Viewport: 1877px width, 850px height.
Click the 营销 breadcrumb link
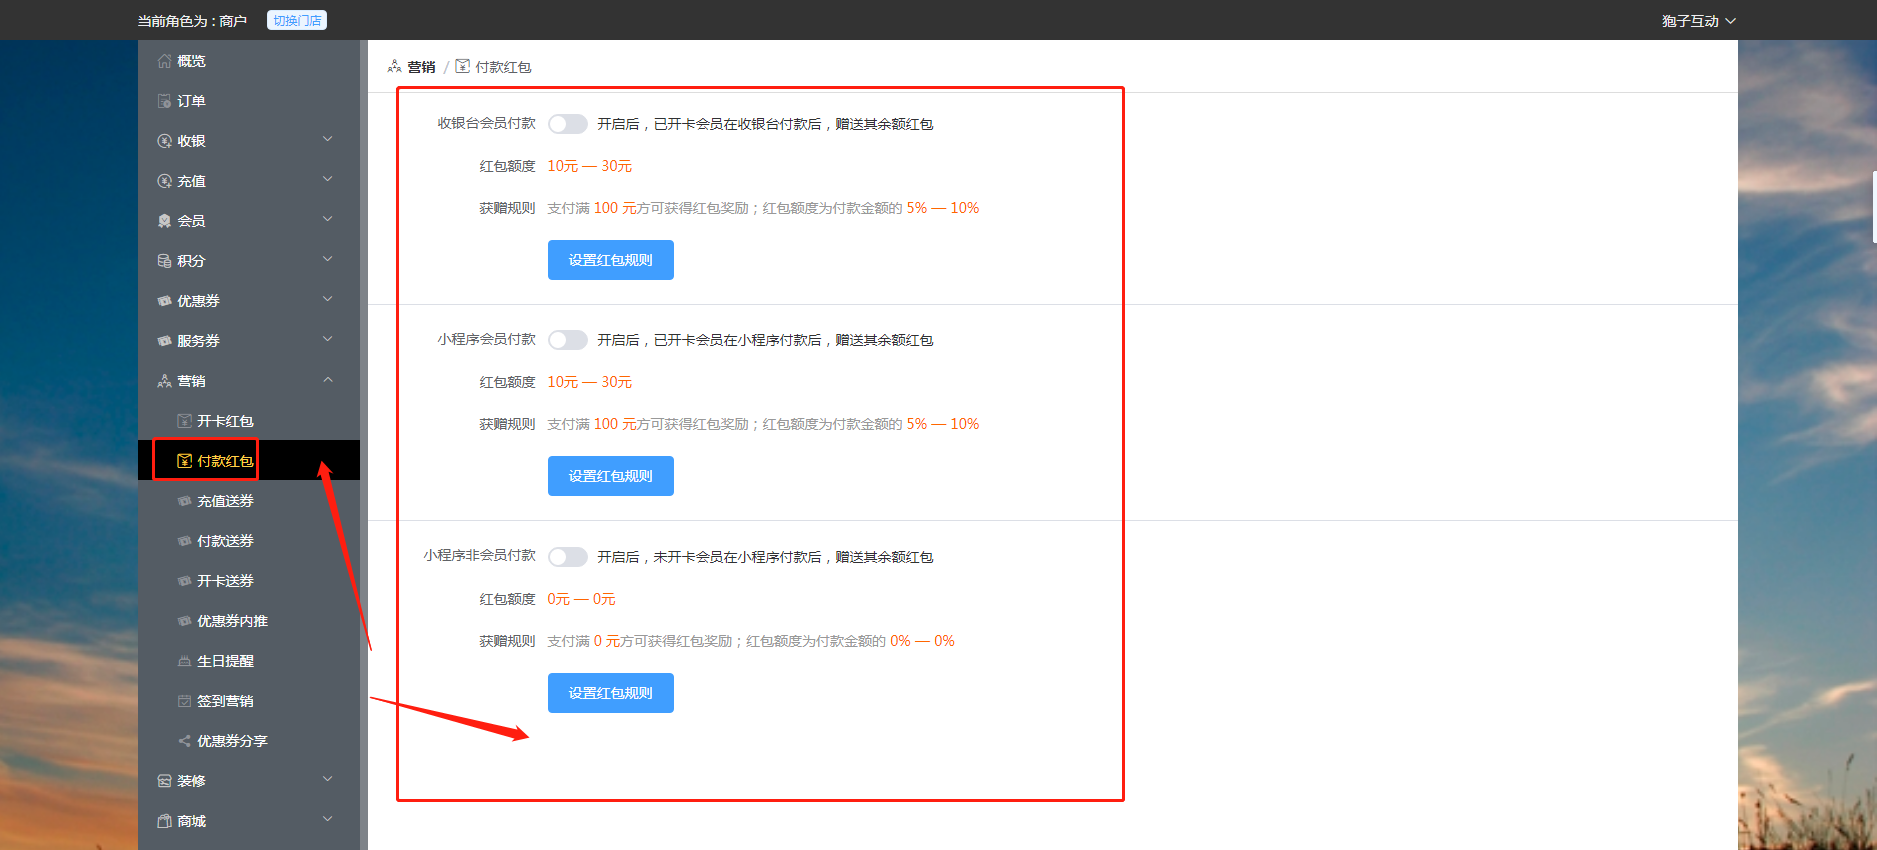coord(421,67)
